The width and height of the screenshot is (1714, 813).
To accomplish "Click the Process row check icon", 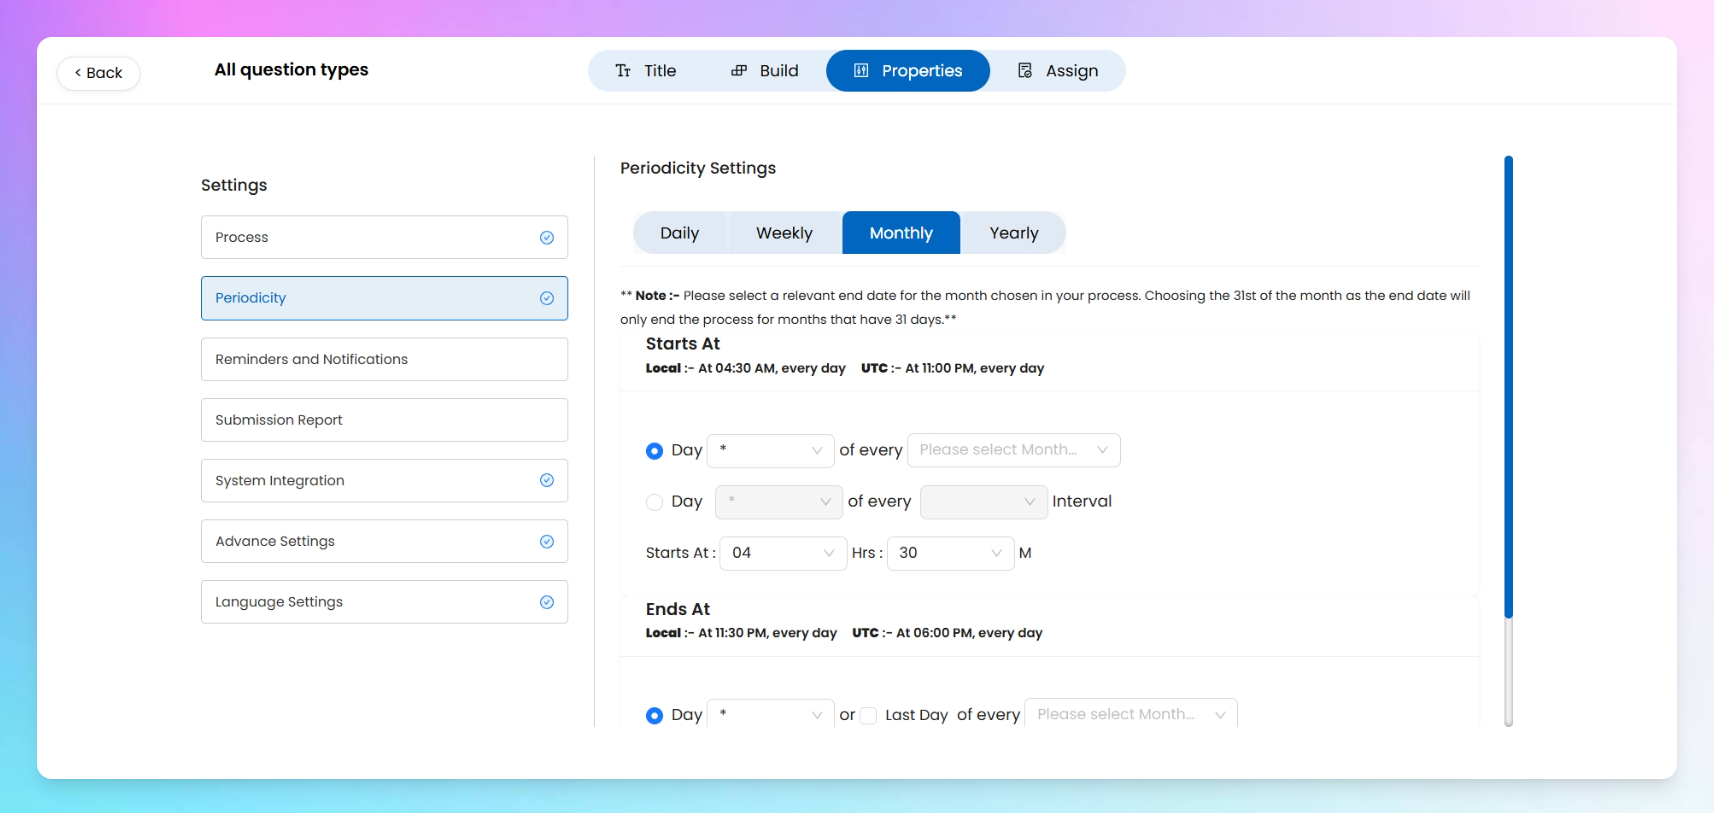I will point(547,238).
